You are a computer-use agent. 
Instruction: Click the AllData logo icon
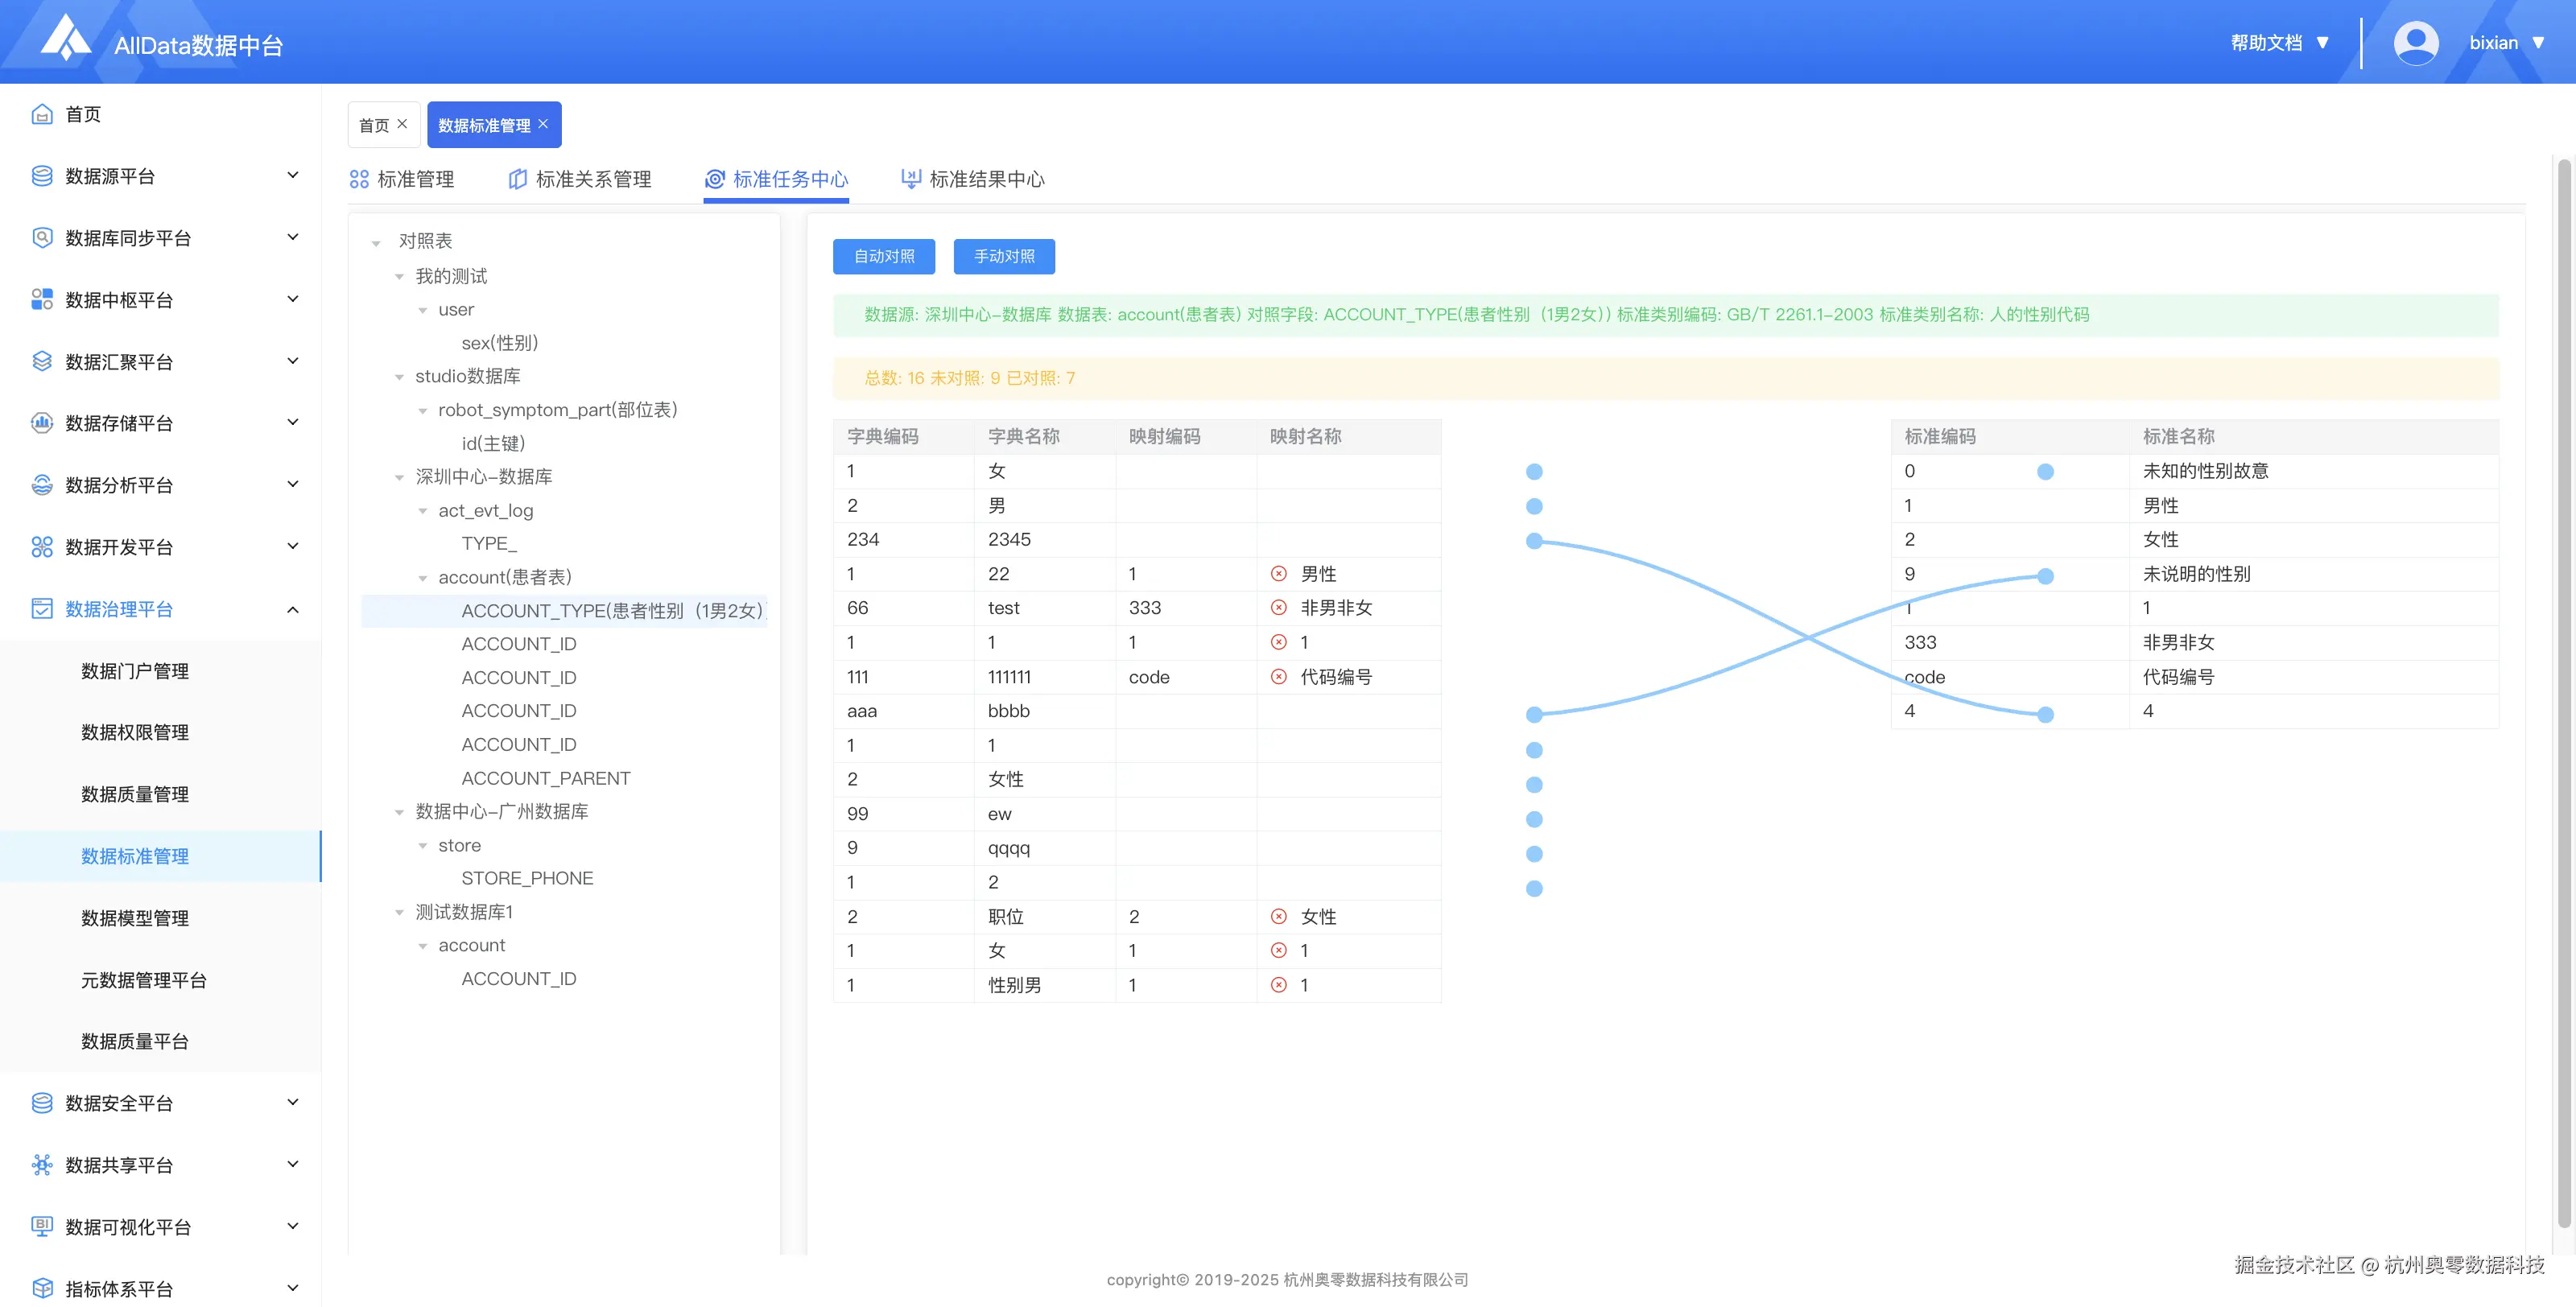(65, 38)
